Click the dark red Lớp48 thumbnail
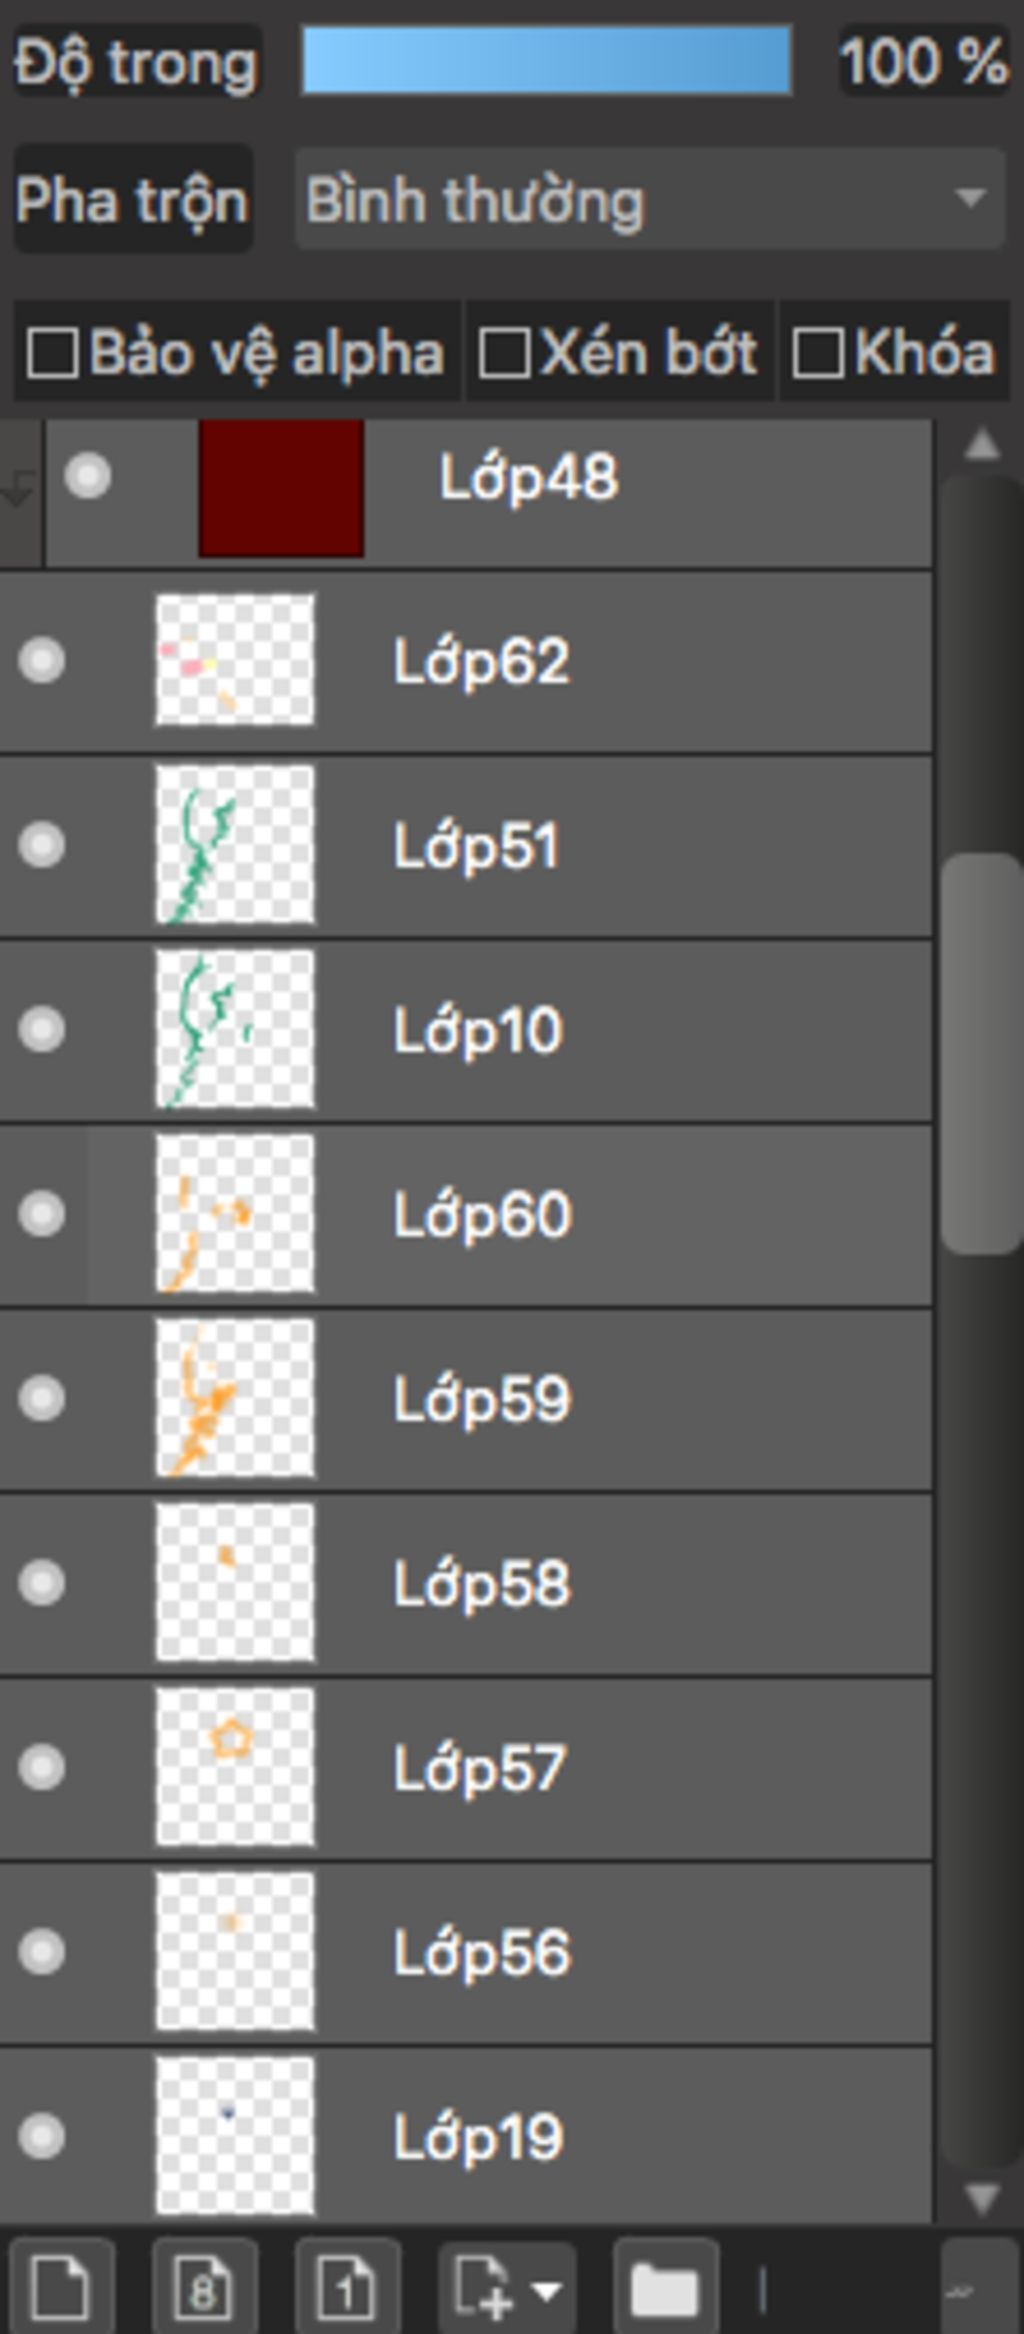The width and height of the screenshot is (1024, 2334). tap(281, 487)
